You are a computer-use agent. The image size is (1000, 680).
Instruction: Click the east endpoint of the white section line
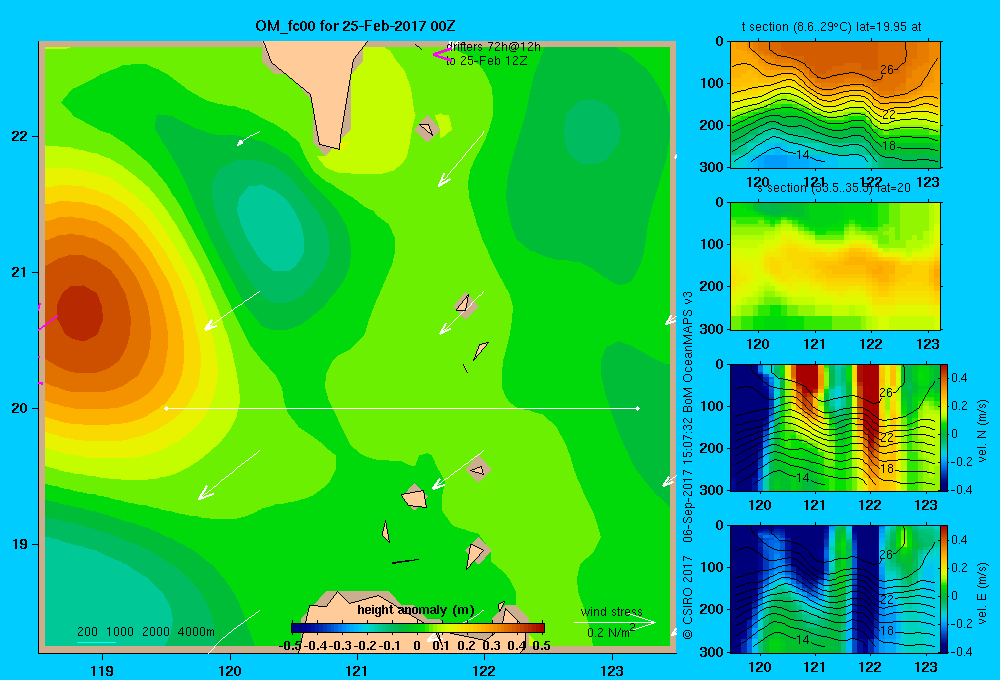tap(637, 408)
